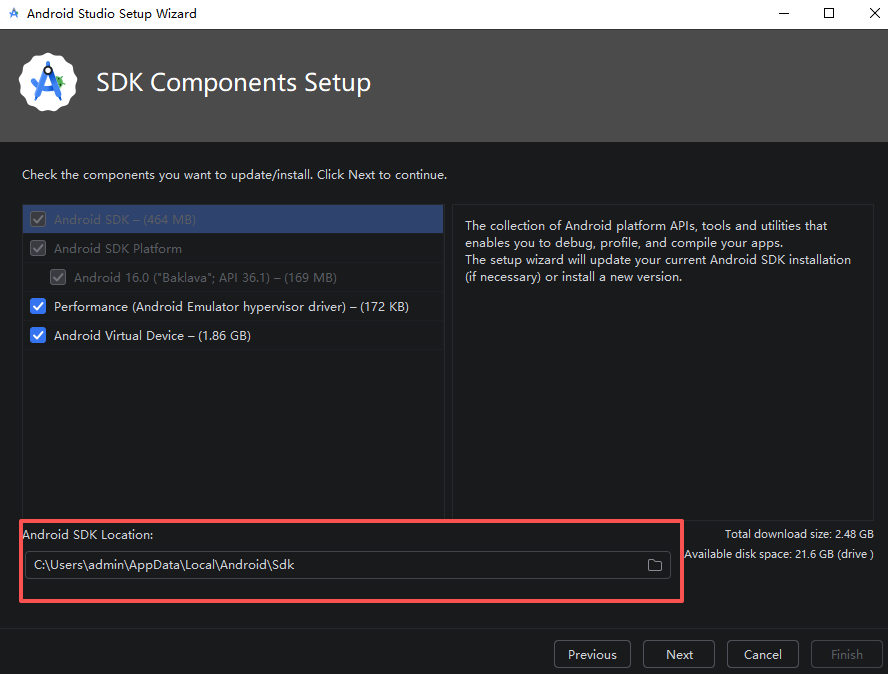This screenshot has height=674, width=888.
Task: Click the Total download size: 2.48 GB text
Action: [x=799, y=534]
